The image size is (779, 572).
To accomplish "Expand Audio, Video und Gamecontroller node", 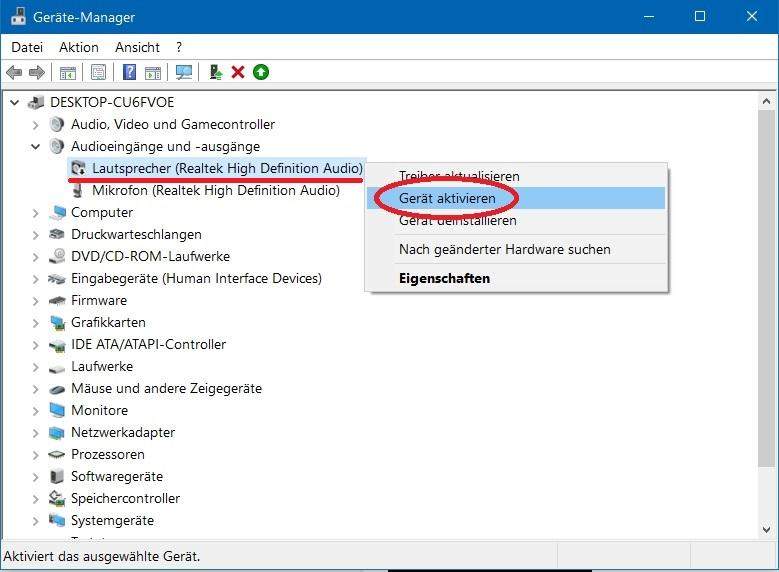I will (35, 125).
